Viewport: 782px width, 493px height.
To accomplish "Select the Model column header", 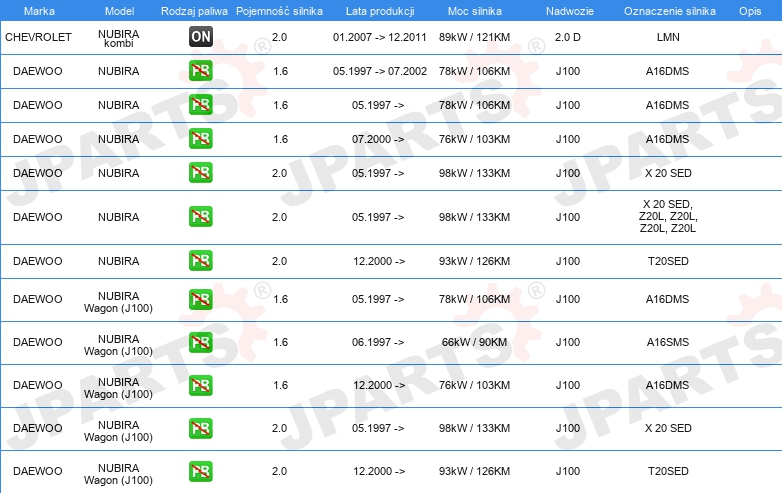I will (120, 11).
